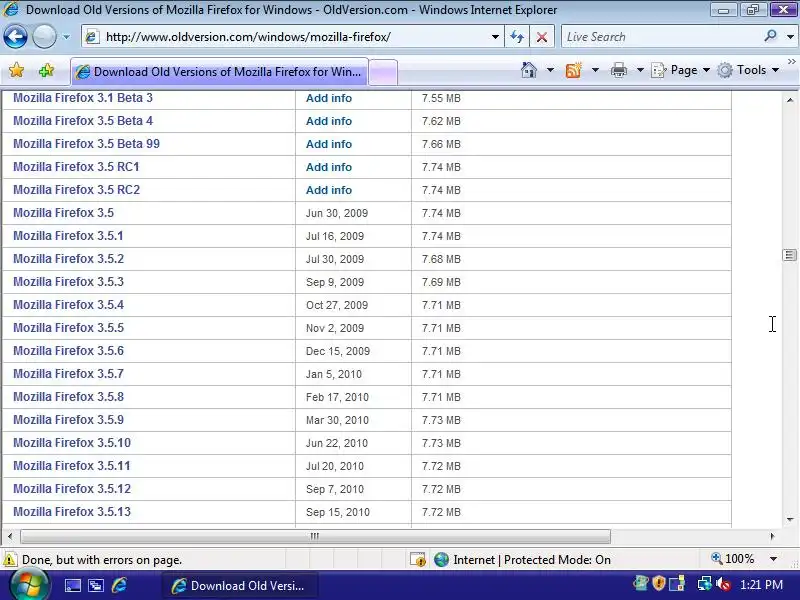Click Add info for Firefox 3.5 RC2
The width and height of the screenshot is (800, 600).
click(x=329, y=190)
